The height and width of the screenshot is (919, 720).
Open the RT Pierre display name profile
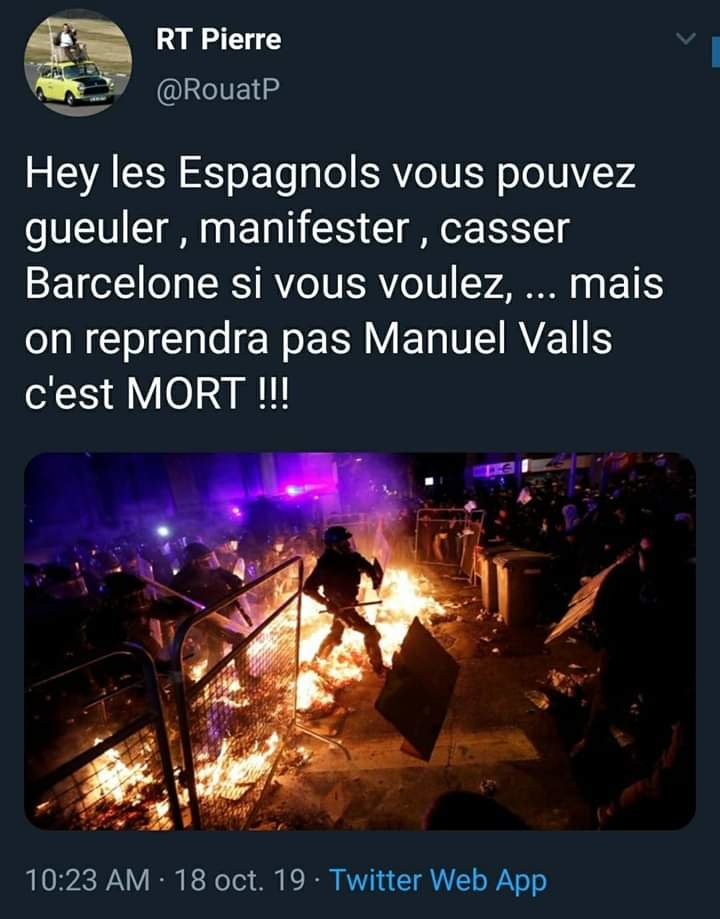coord(218,40)
